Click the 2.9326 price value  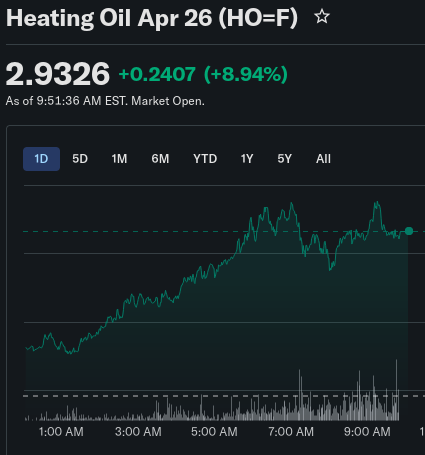pyautogui.click(x=58, y=74)
